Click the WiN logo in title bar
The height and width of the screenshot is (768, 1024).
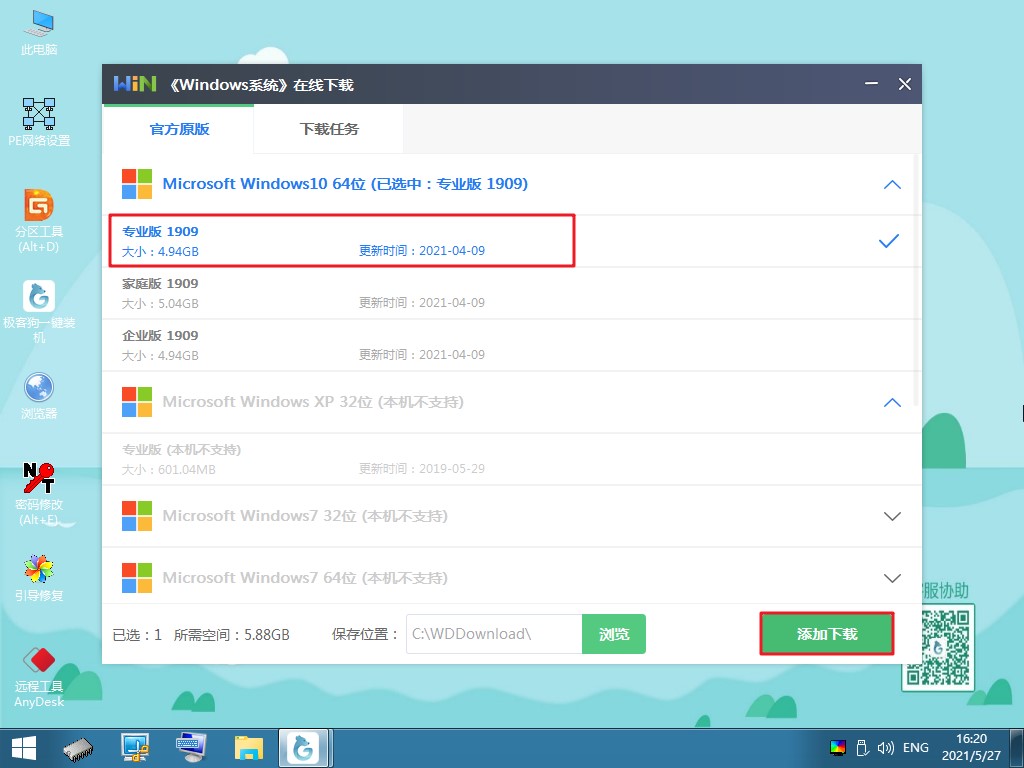tap(135, 84)
